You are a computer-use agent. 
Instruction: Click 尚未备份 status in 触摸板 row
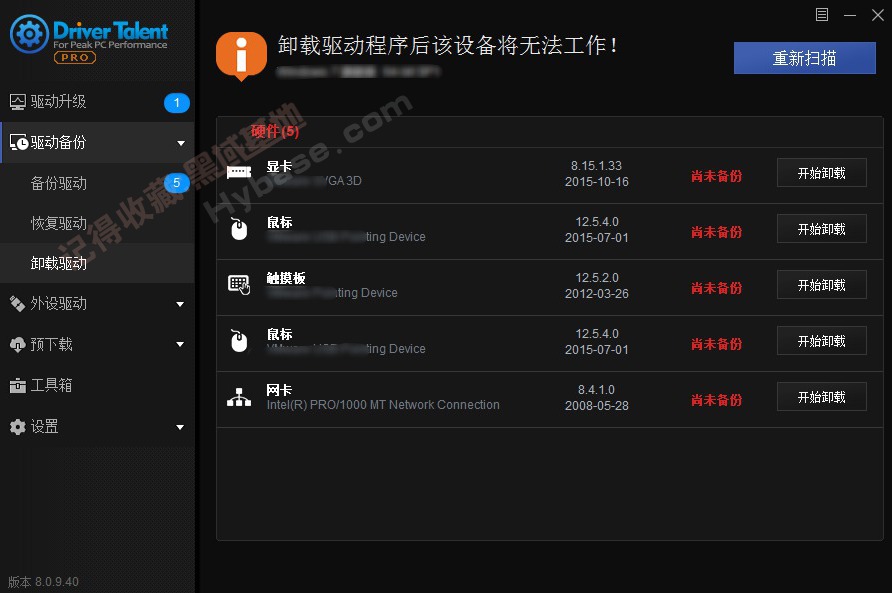[716, 288]
